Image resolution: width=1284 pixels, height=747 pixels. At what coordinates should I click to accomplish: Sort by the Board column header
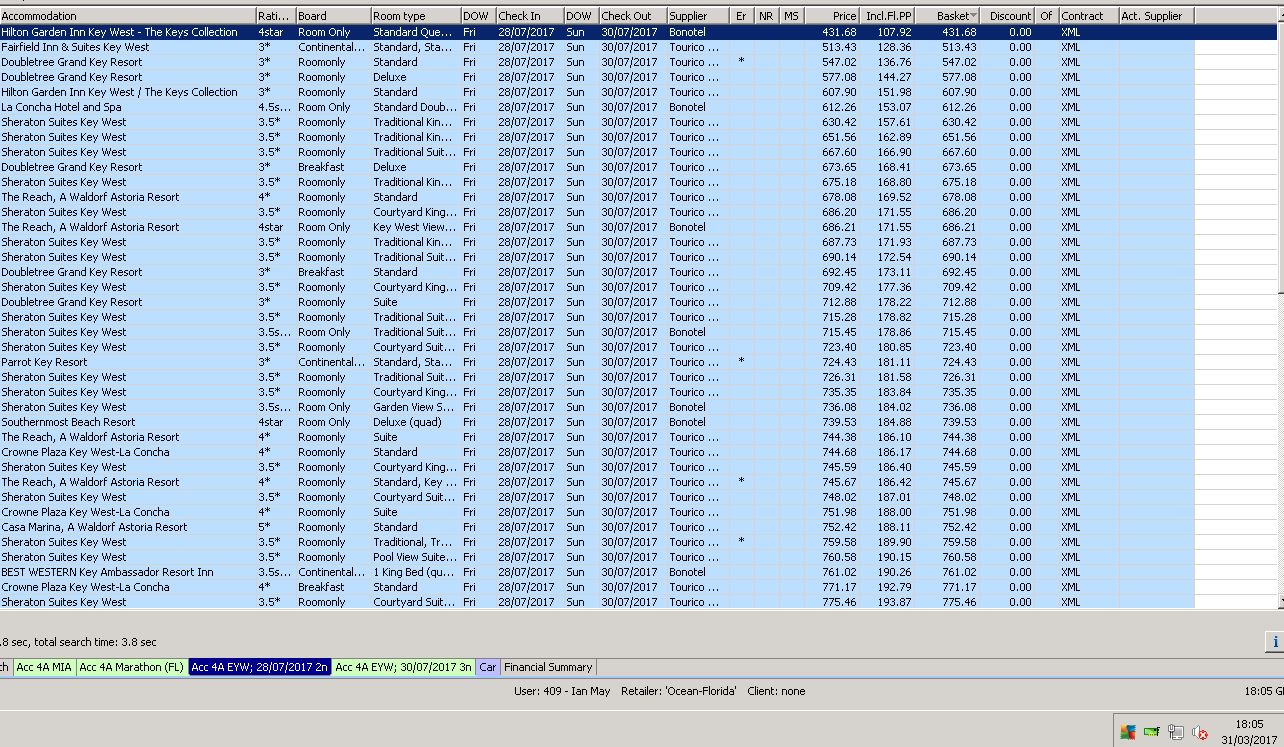tap(332, 16)
